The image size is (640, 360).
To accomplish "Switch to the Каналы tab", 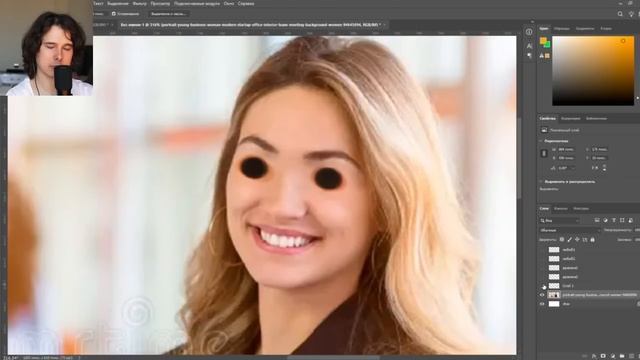I will tap(560, 209).
